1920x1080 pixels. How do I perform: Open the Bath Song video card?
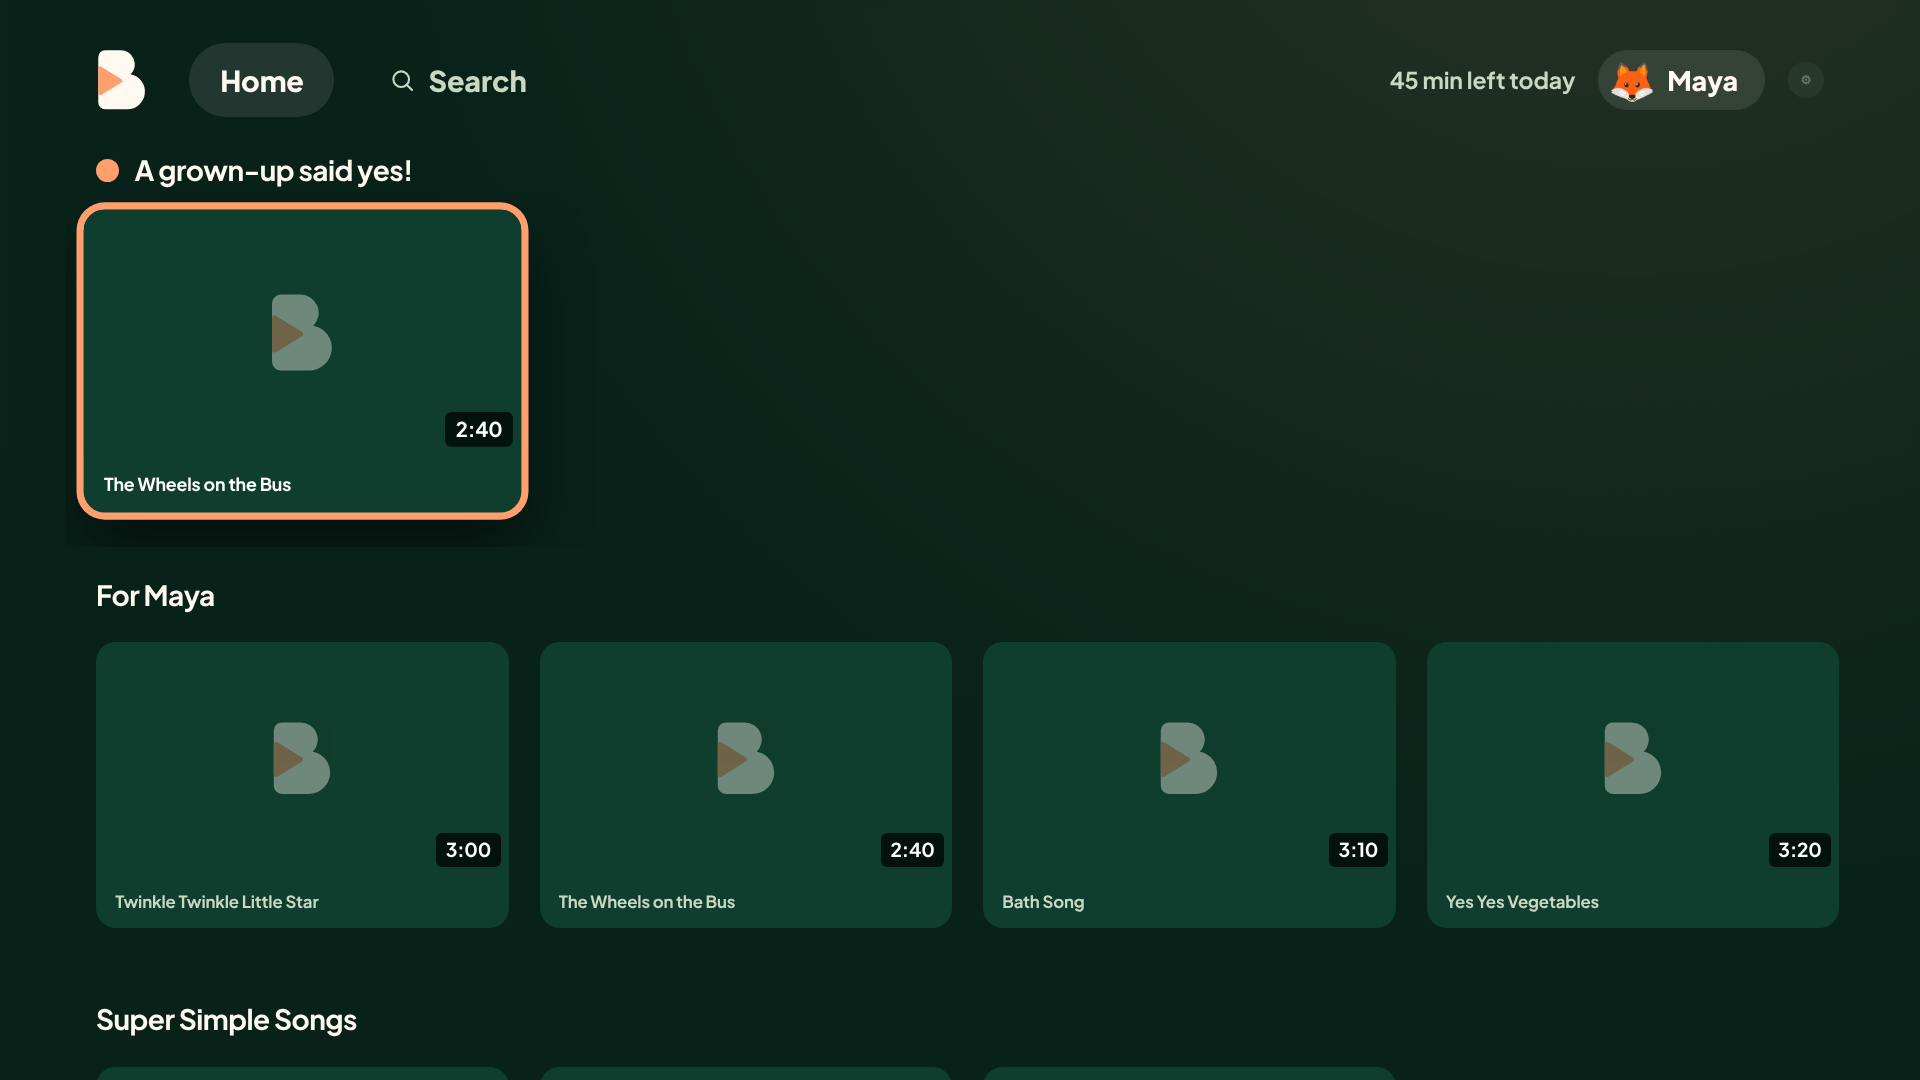point(1189,785)
